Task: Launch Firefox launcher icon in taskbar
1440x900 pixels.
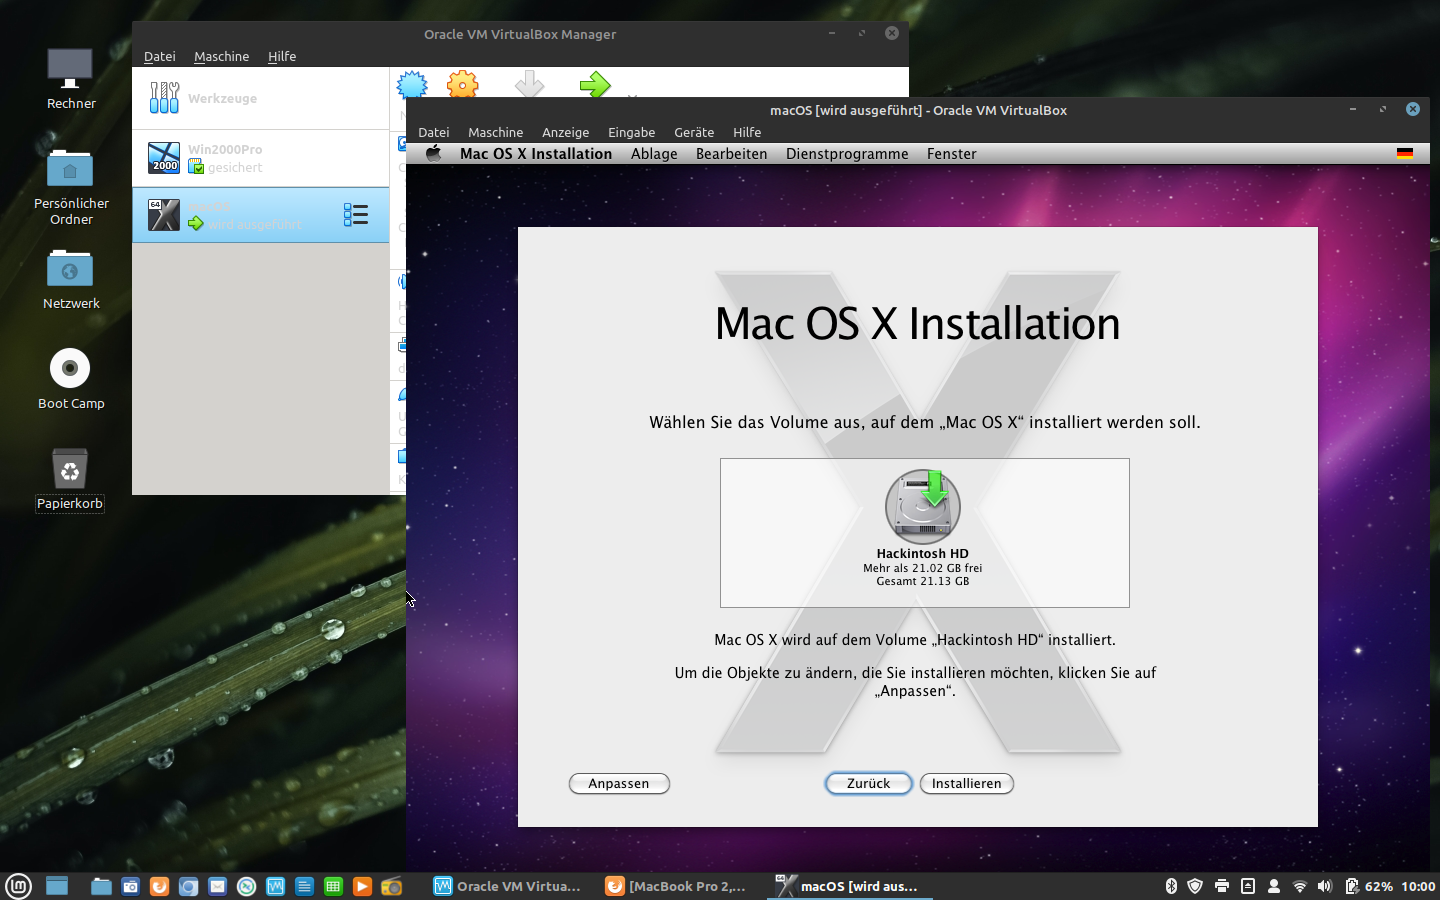Action: tap(159, 886)
